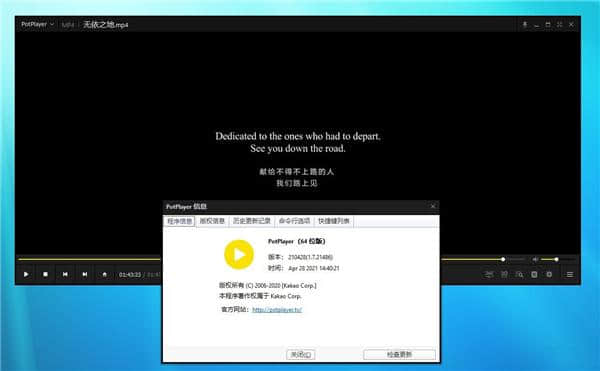The width and height of the screenshot is (600, 371).
Task: Go to the 快捷键列表 tab
Action: 334,221
